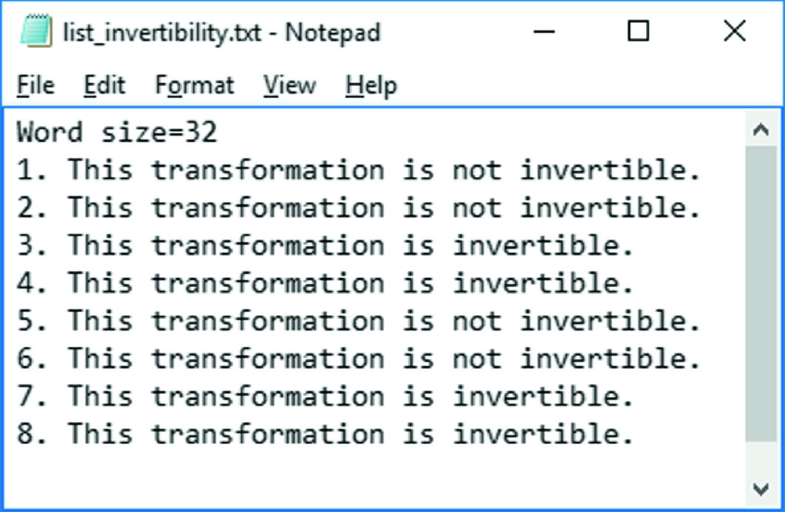The width and height of the screenshot is (785, 512).
Task: Click the scrollbar track below the thumb
Action: coord(760,457)
